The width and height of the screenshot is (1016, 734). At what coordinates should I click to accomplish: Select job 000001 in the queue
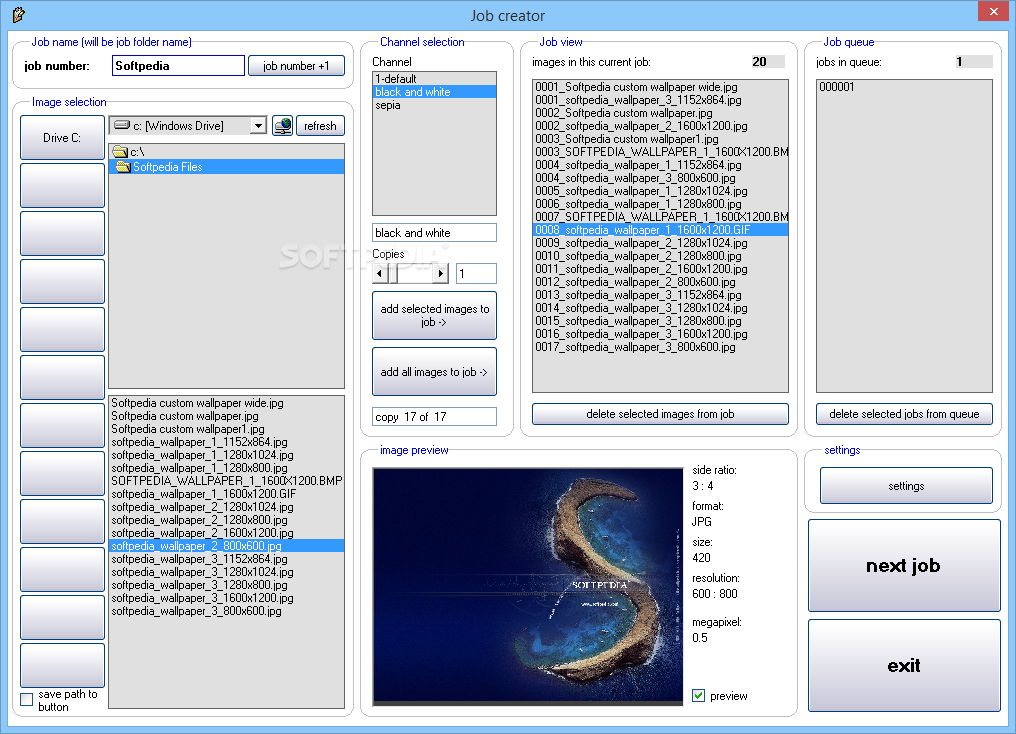click(x=904, y=87)
